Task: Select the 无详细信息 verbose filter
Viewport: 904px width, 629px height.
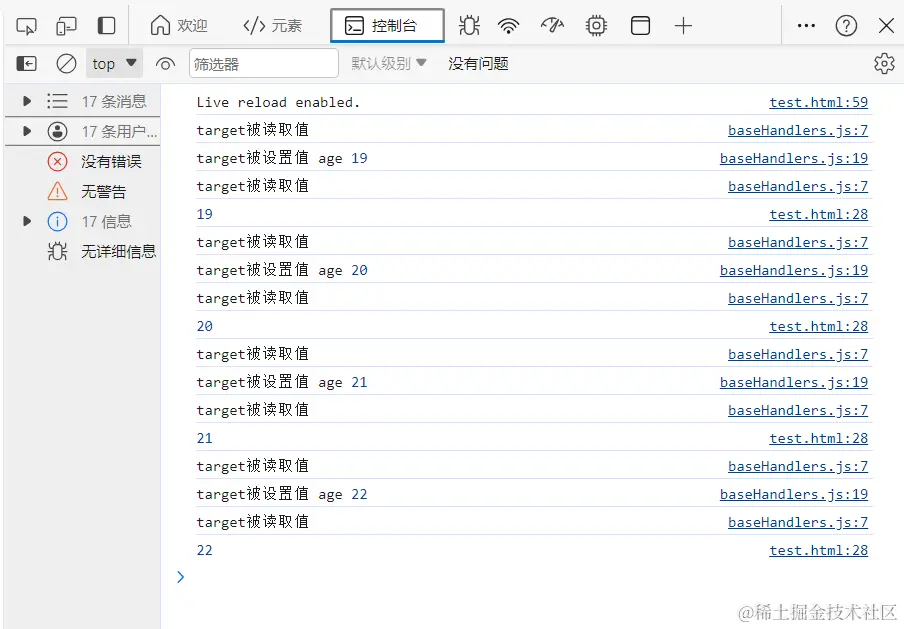Action: click(x=83, y=251)
